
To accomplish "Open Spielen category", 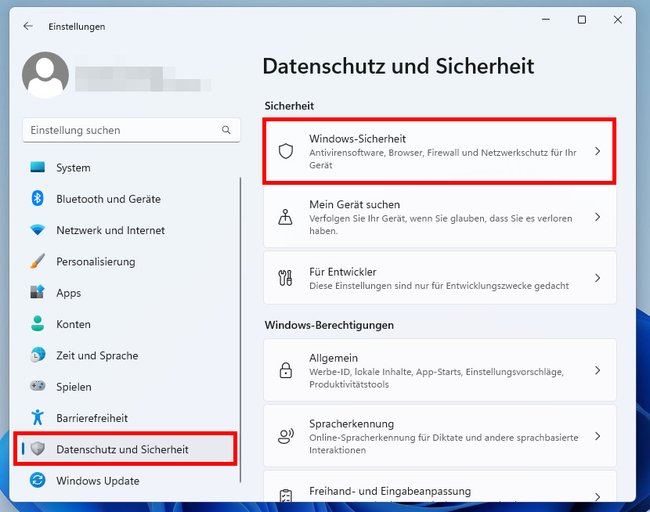I will coord(126,387).
